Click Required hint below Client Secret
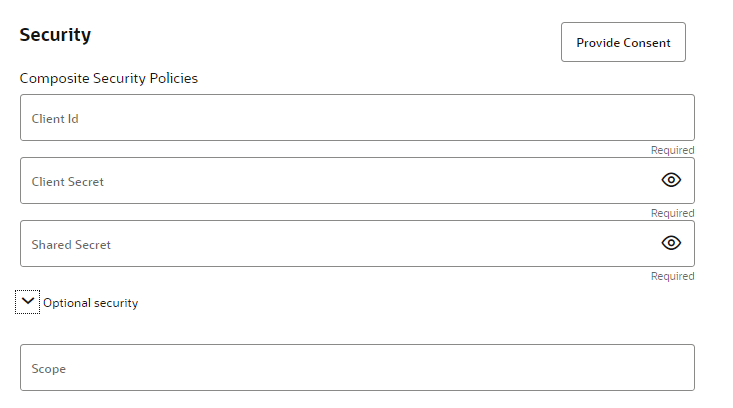Screen dimensions: 733x408 (672, 213)
